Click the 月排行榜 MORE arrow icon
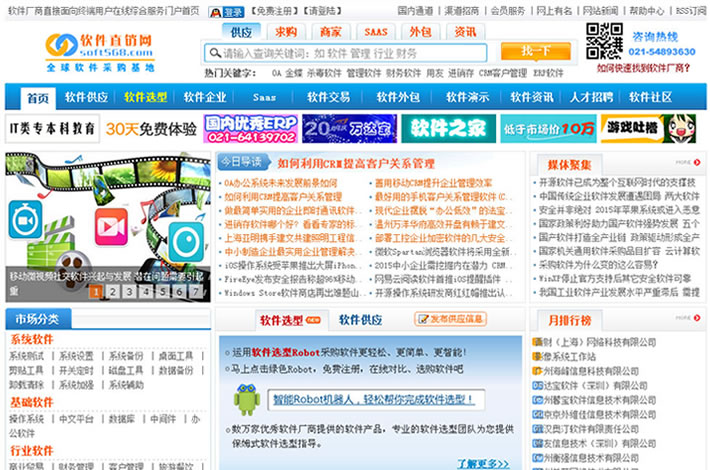Viewport: 710px width, 470px height. pyautogui.click(x=697, y=318)
